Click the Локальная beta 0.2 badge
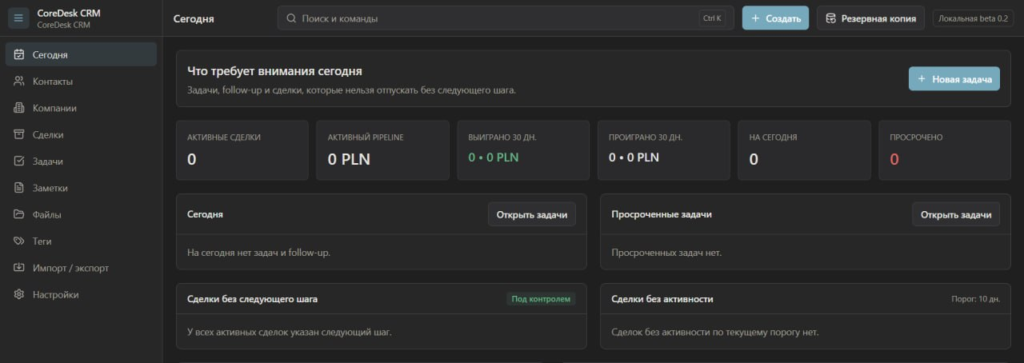This screenshot has height=363, width=1024. [x=973, y=19]
